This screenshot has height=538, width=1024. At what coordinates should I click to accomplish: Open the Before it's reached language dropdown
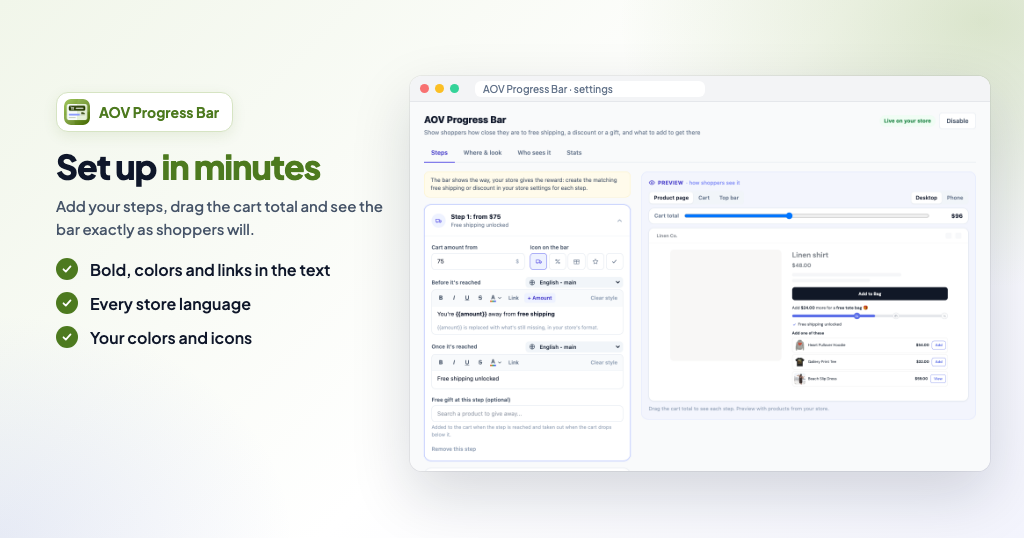coord(575,283)
